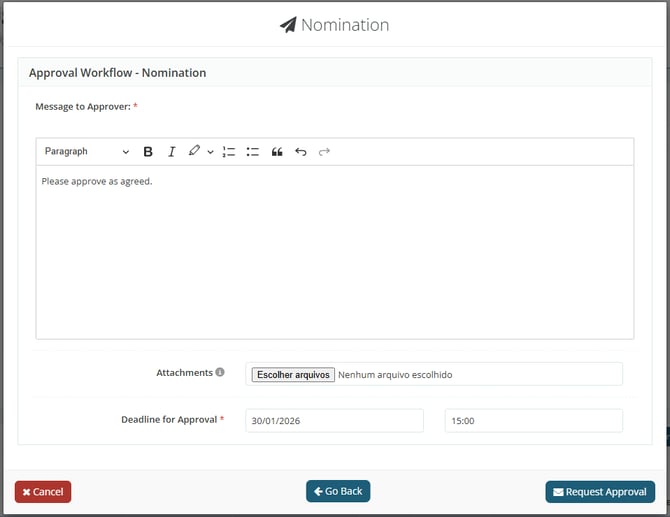The image size is (670, 517).
Task: Open the Paragraph style dropdown
Action: tap(86, 152)
